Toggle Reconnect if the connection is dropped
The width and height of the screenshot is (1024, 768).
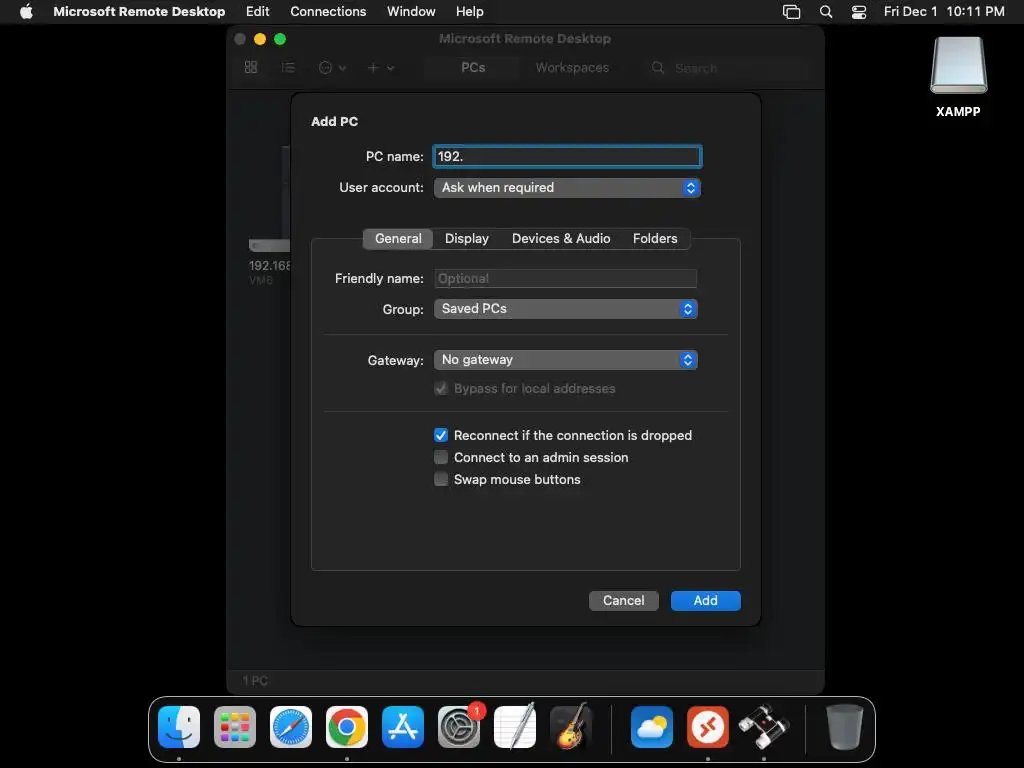pos(441,435)
